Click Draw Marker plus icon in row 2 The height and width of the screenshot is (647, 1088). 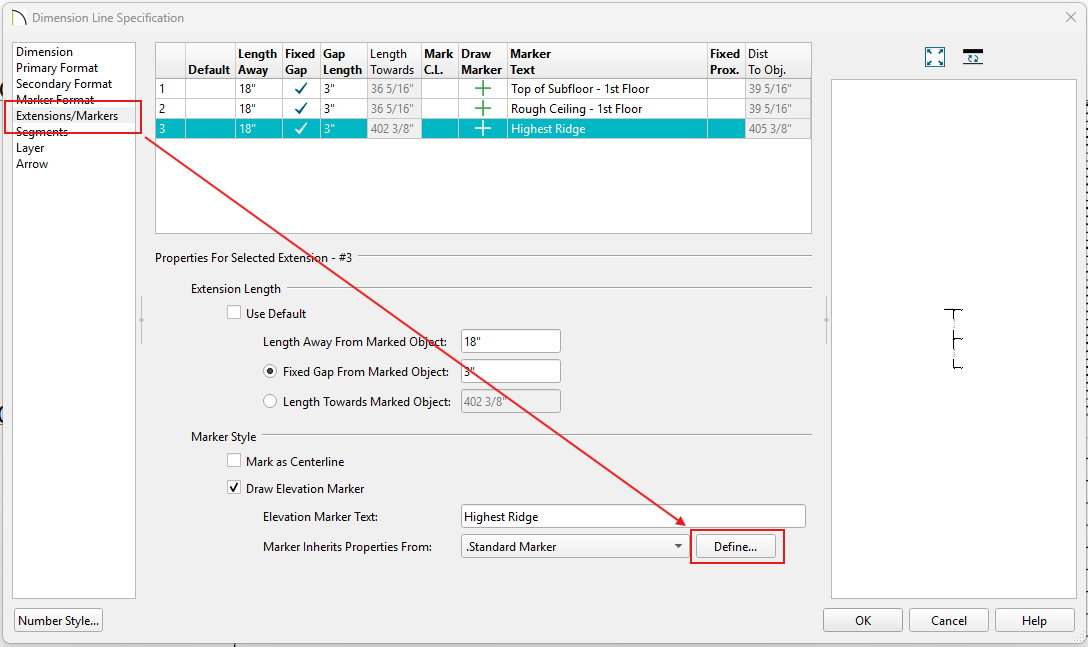tap(482, 109)
